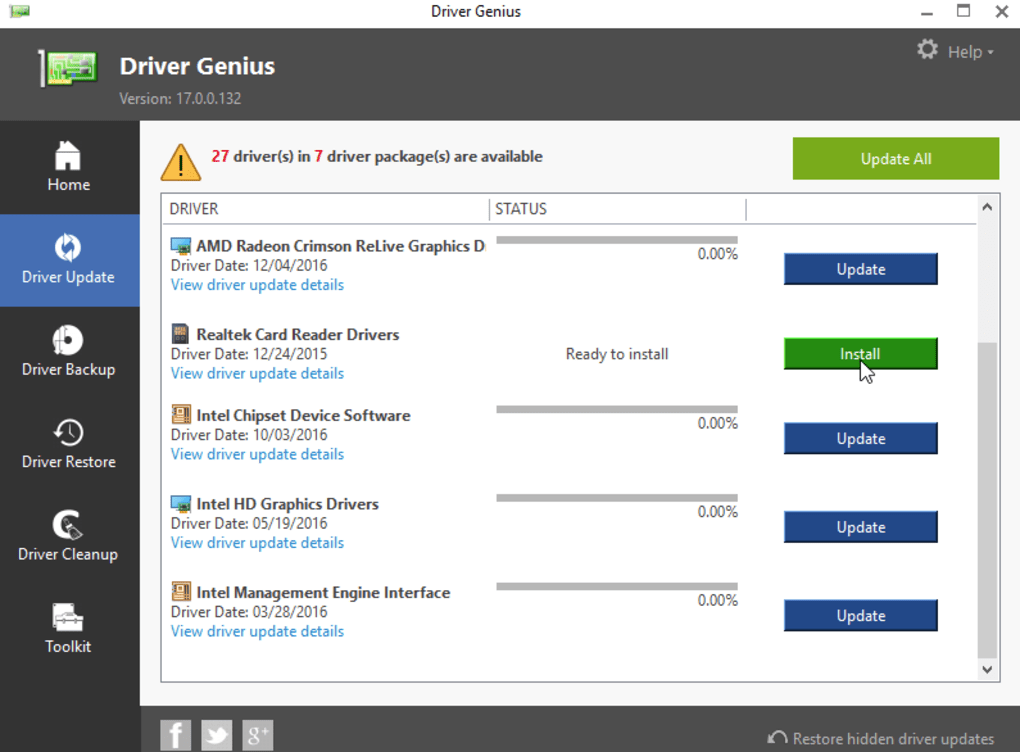
Task: Click Driver Date 12/24/2015 text
Action: tap(248, 354)
